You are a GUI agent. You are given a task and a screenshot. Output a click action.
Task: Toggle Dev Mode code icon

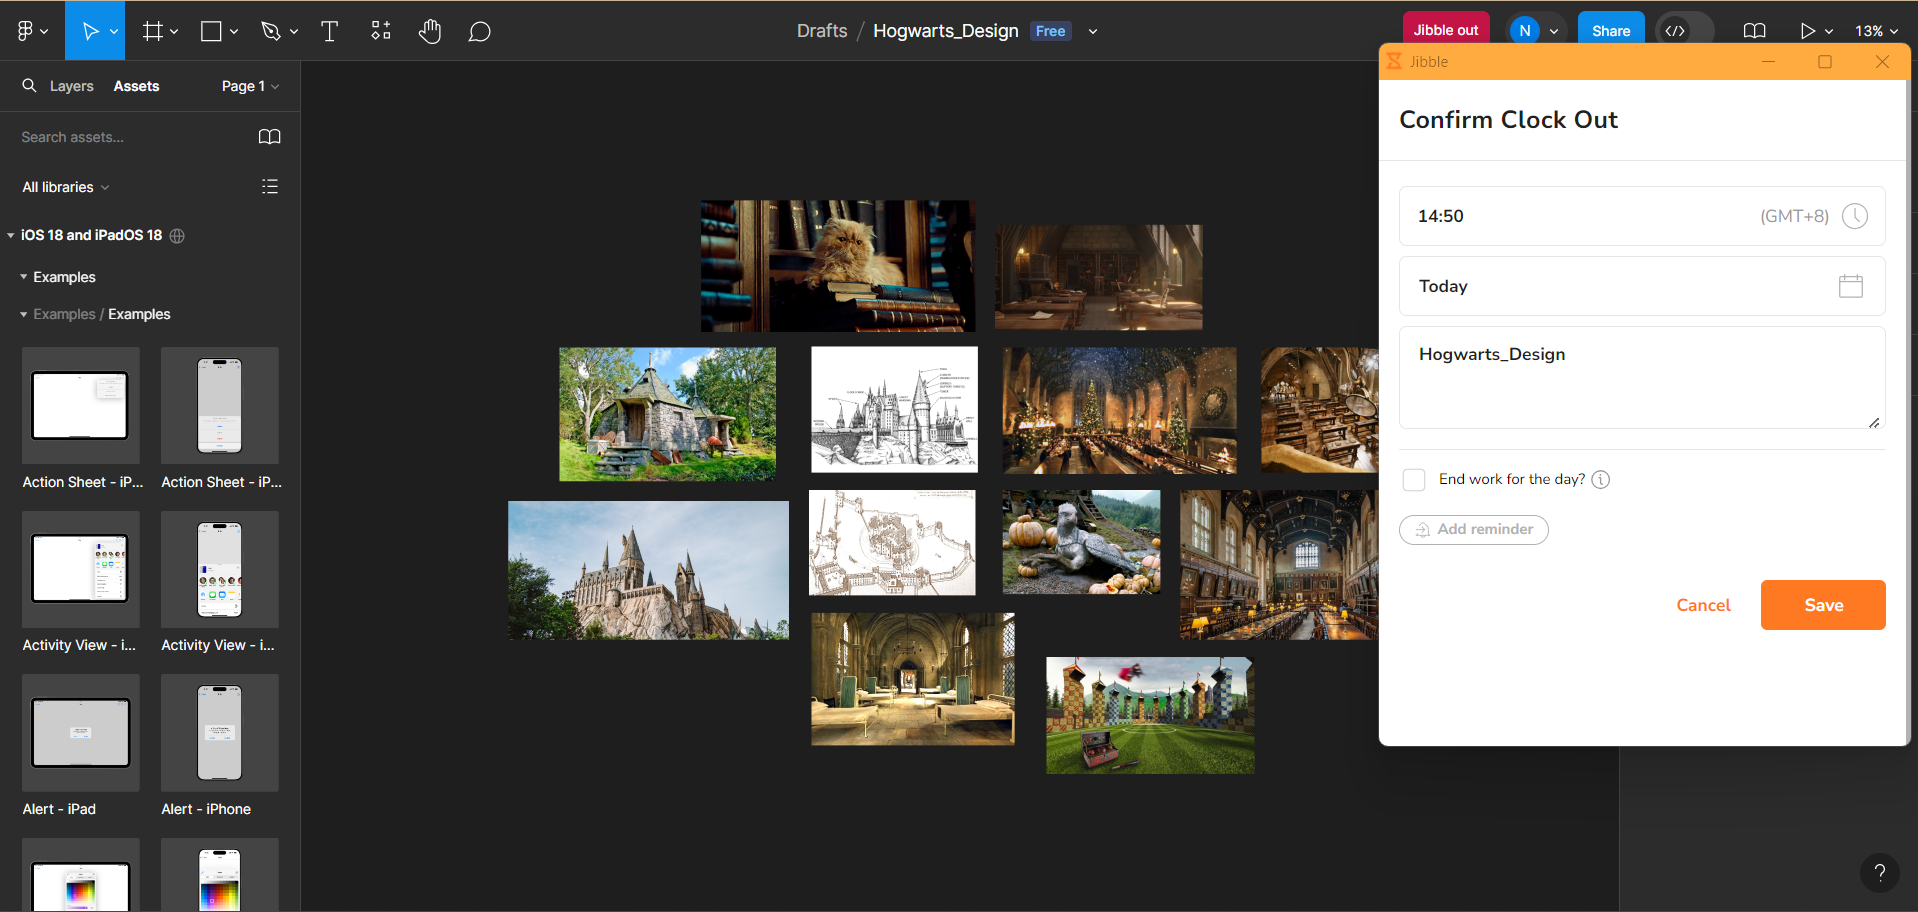(1676, 31)
